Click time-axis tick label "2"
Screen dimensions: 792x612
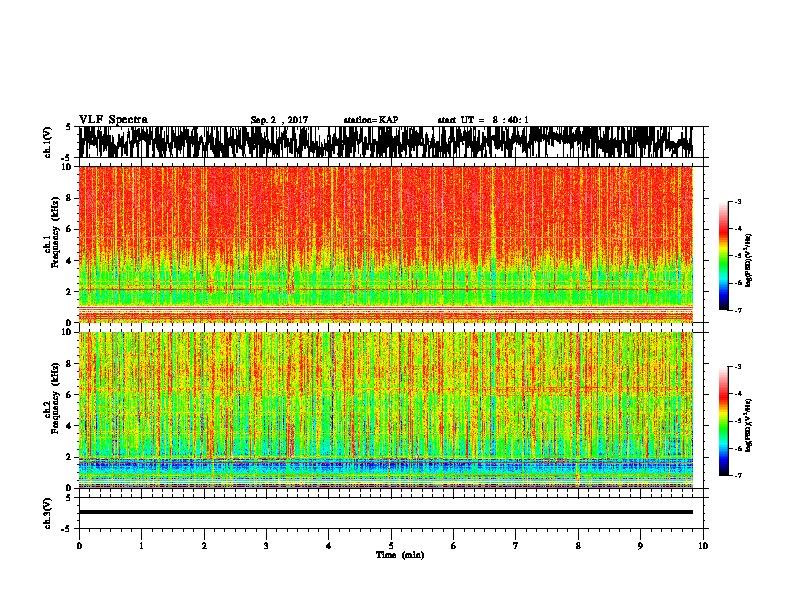pyautogui.click(x=204, y=546)
